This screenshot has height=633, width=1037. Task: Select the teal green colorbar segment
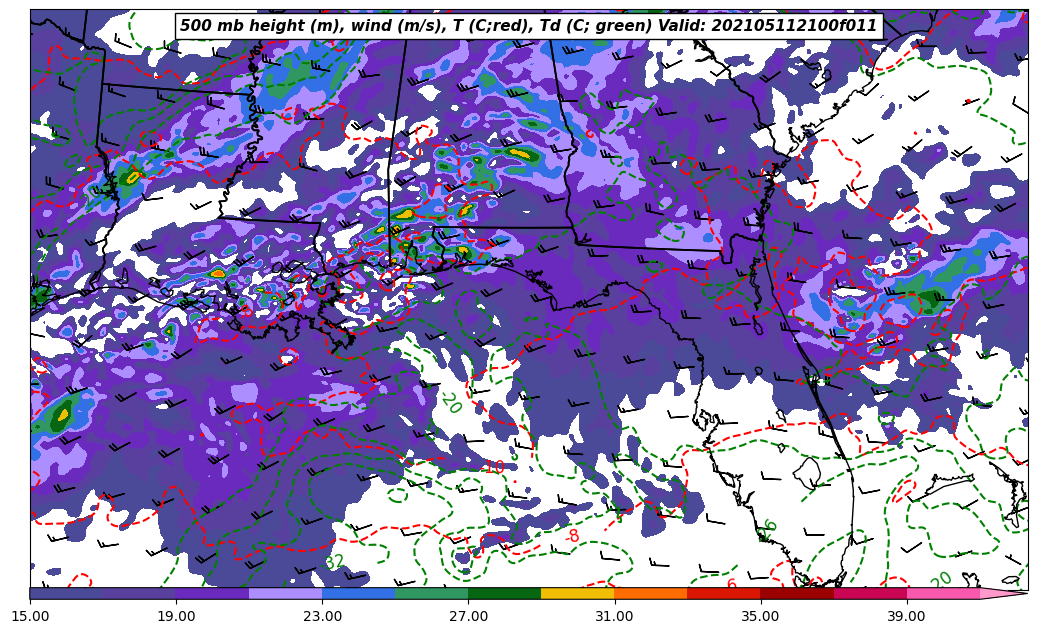432,593
